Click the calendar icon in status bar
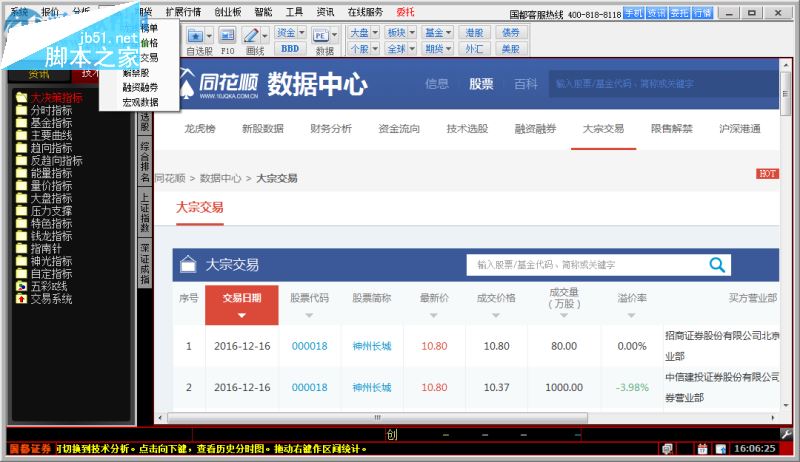 coord(703,449)
